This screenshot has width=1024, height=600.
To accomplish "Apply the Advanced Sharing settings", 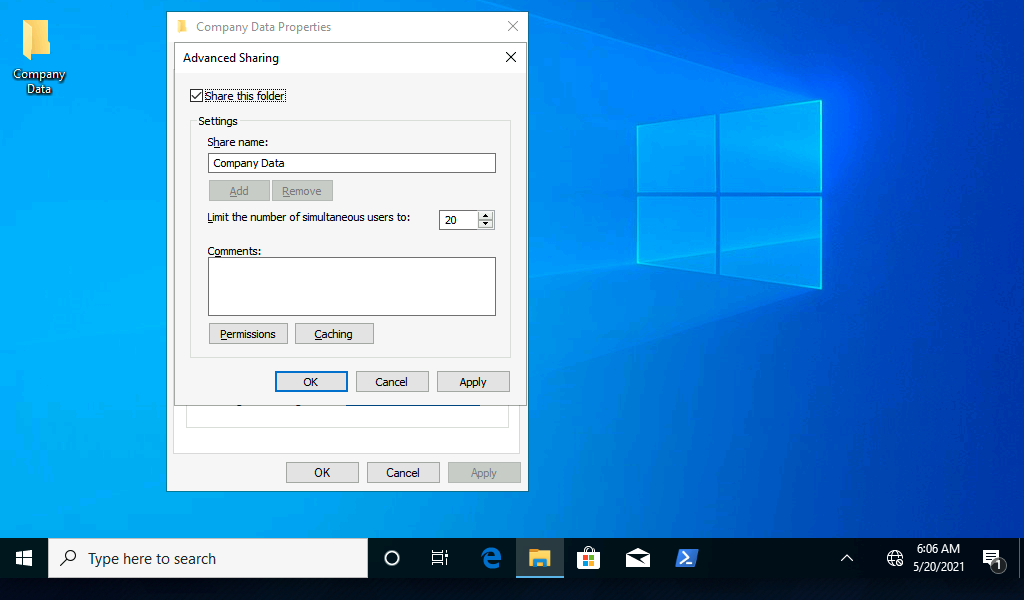I will 473,382.
